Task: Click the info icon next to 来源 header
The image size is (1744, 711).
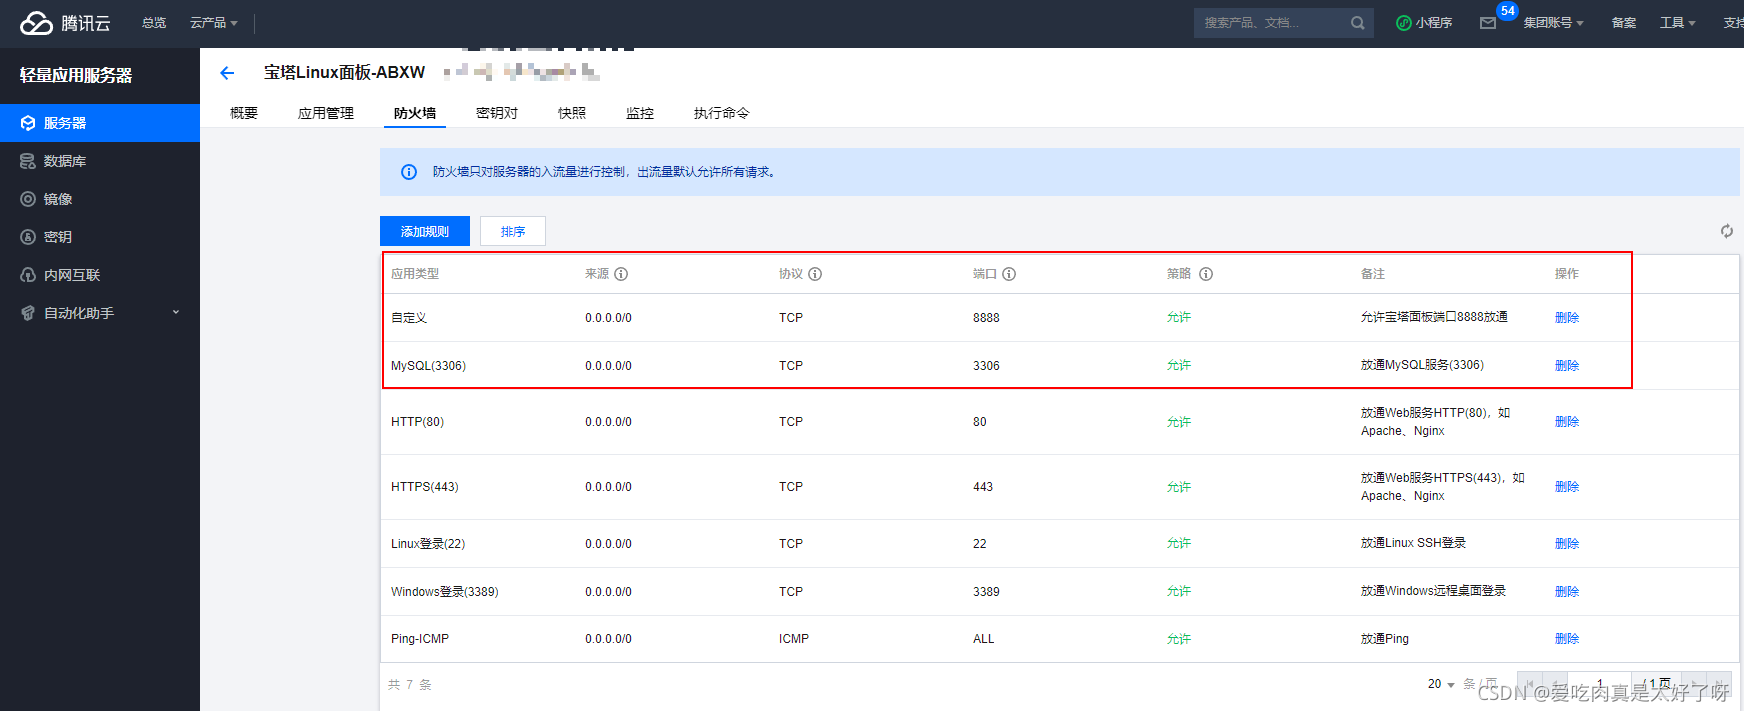Action: [x=621, y=274]
